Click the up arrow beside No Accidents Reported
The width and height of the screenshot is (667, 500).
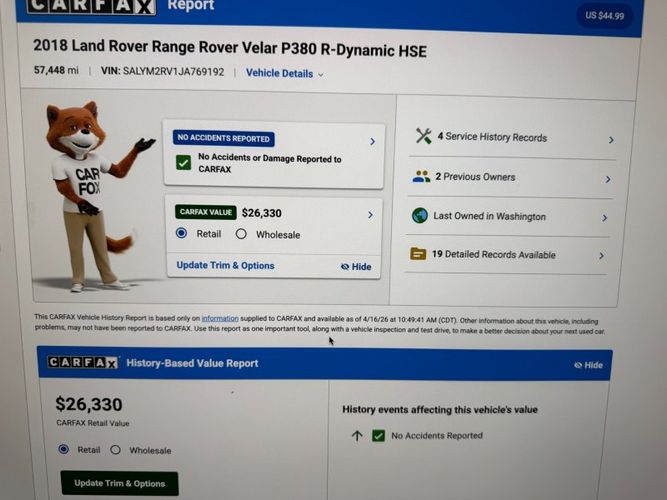357,435
